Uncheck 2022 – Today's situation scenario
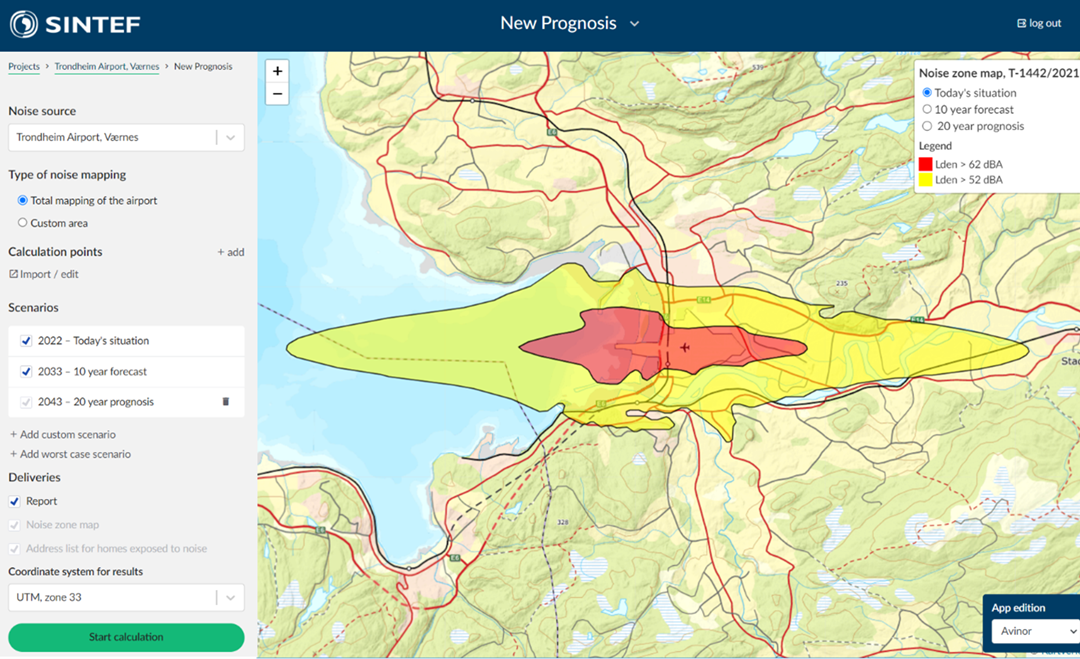 pos(26,341)
